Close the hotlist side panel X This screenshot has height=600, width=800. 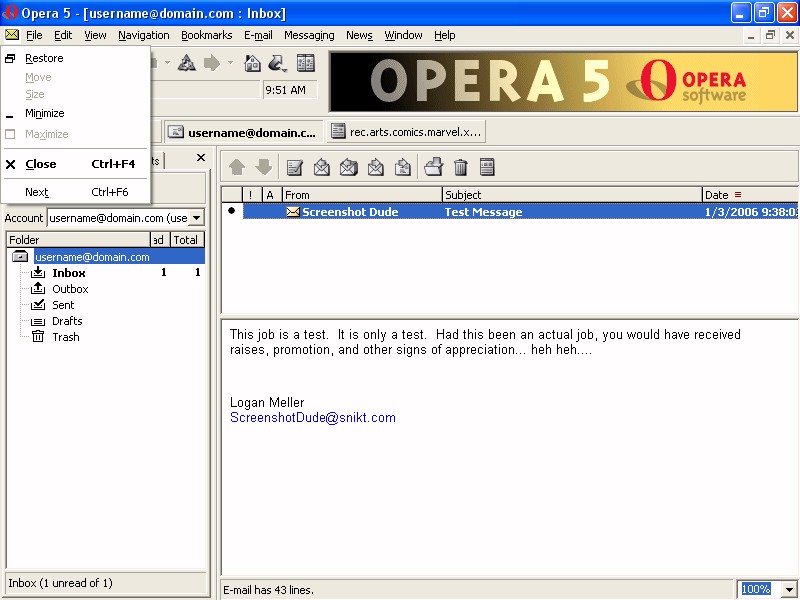tap(201, 158)
